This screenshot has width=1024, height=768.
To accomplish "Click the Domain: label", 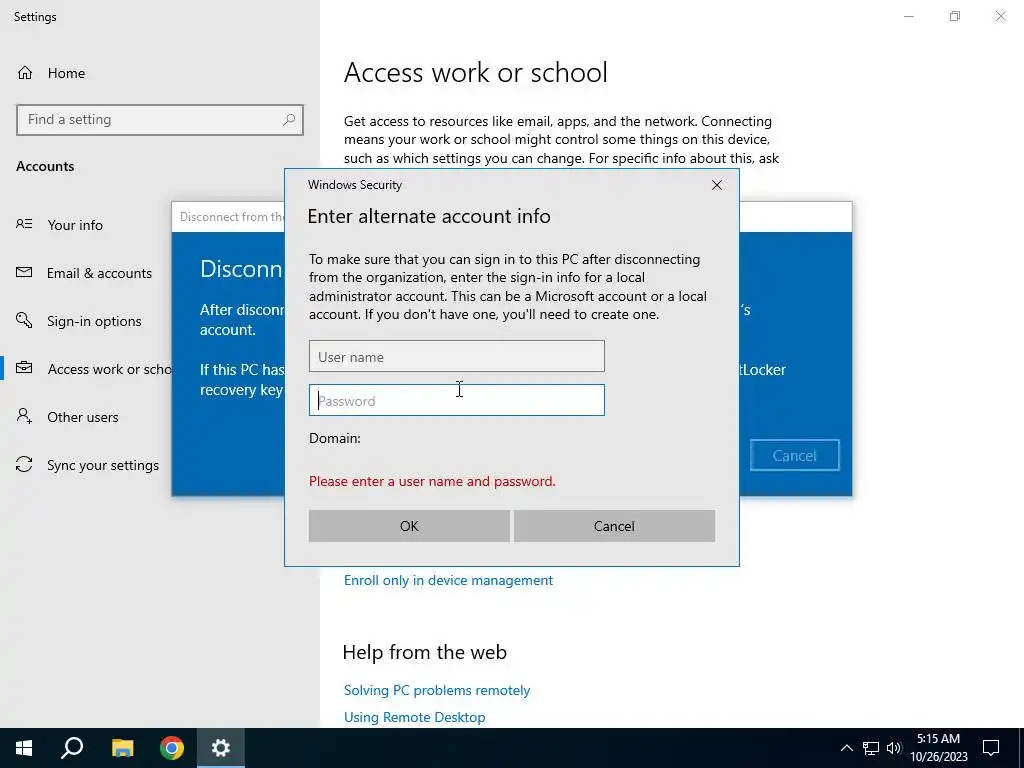I will (335, 438).
